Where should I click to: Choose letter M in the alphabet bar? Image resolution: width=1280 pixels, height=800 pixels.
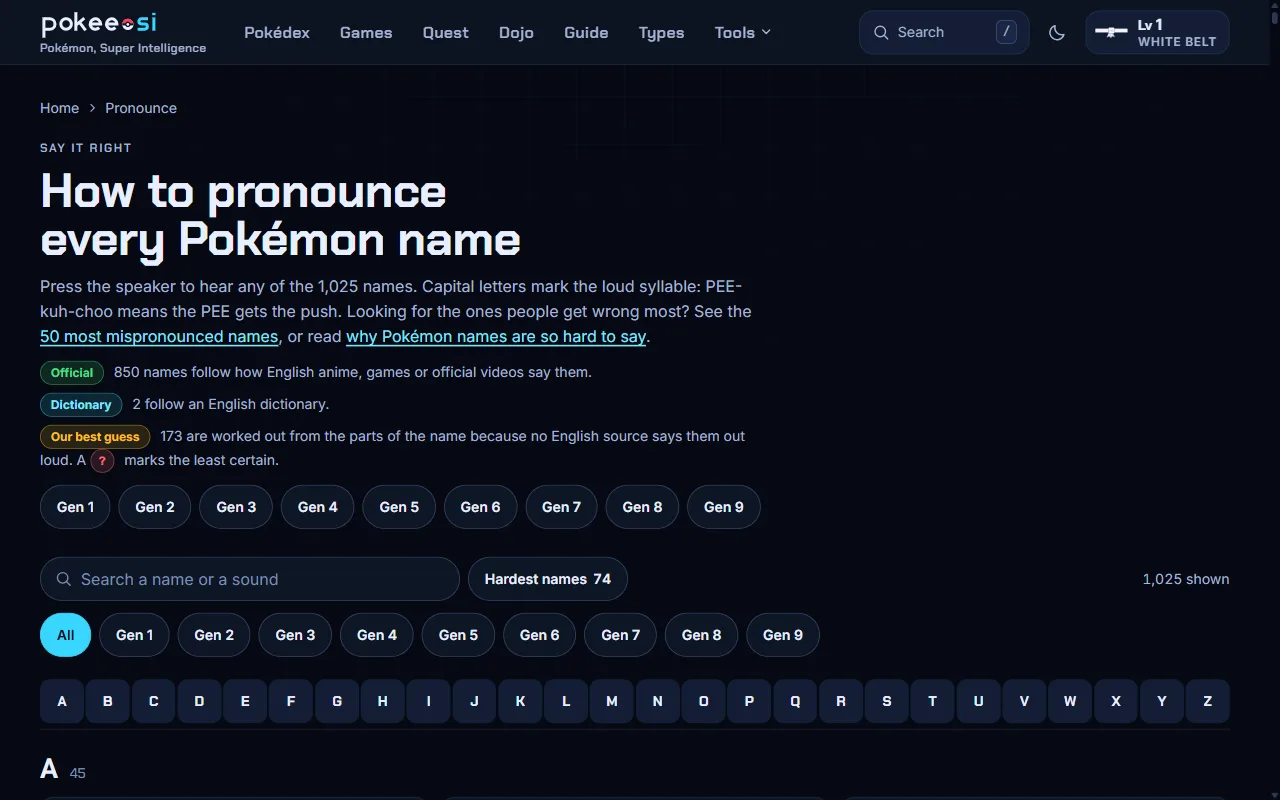[x=612, y=701]
